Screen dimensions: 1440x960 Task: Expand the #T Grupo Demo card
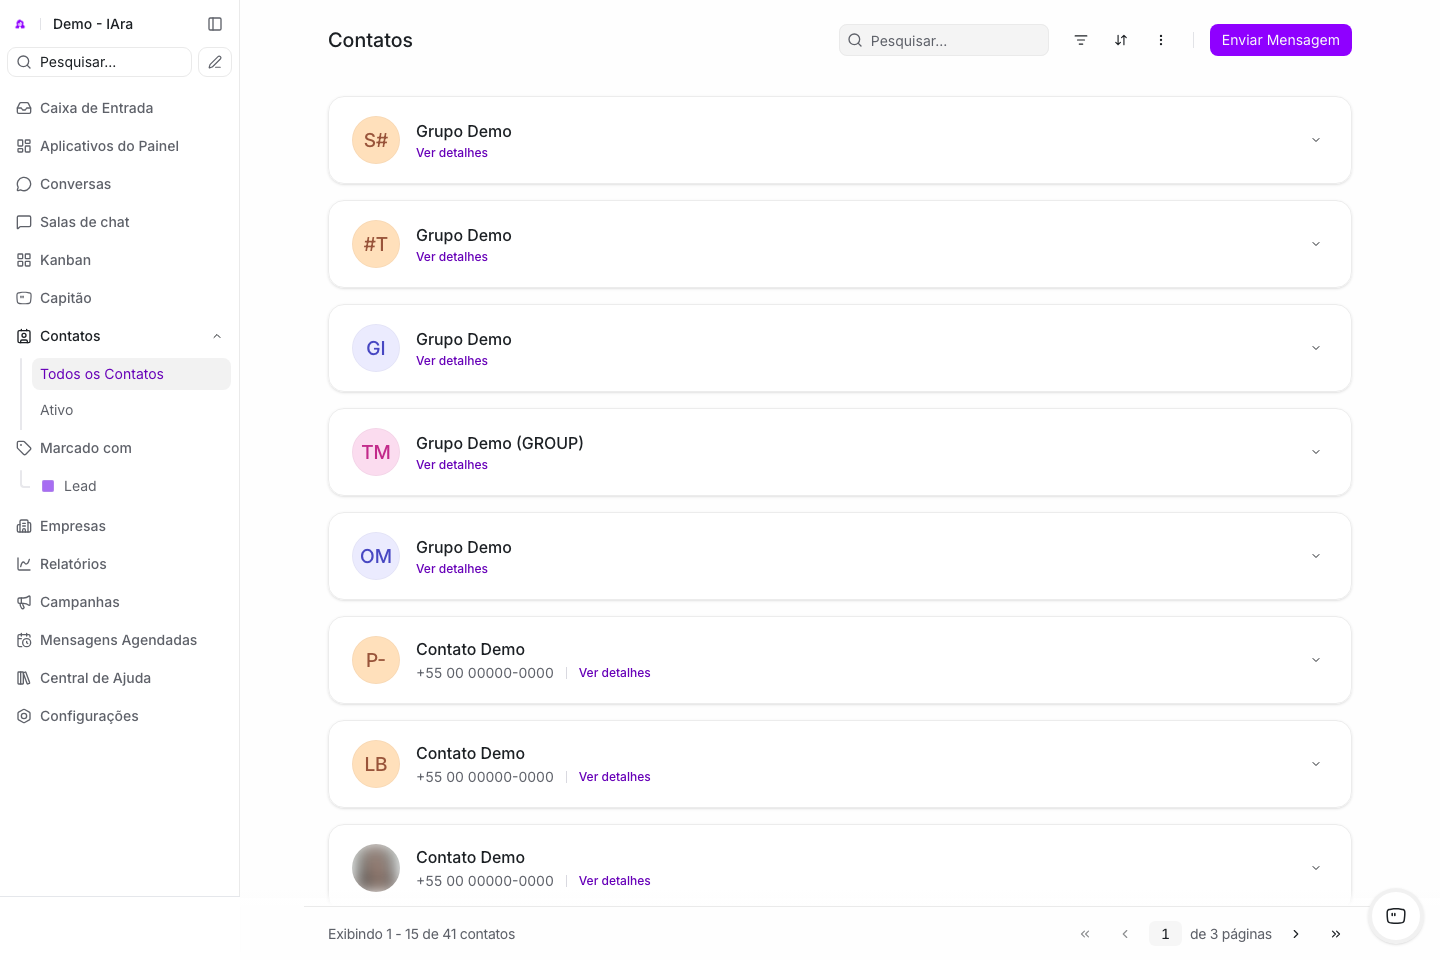point(1316,244)
